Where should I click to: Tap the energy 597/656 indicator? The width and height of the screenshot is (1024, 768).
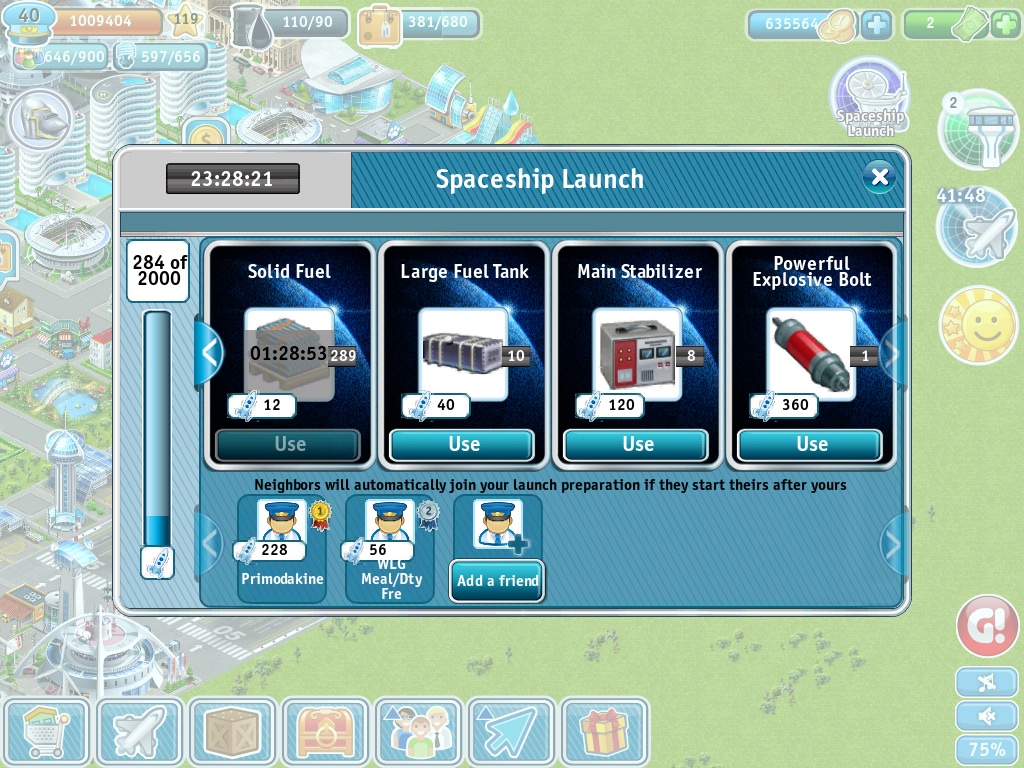pos(161,57)
